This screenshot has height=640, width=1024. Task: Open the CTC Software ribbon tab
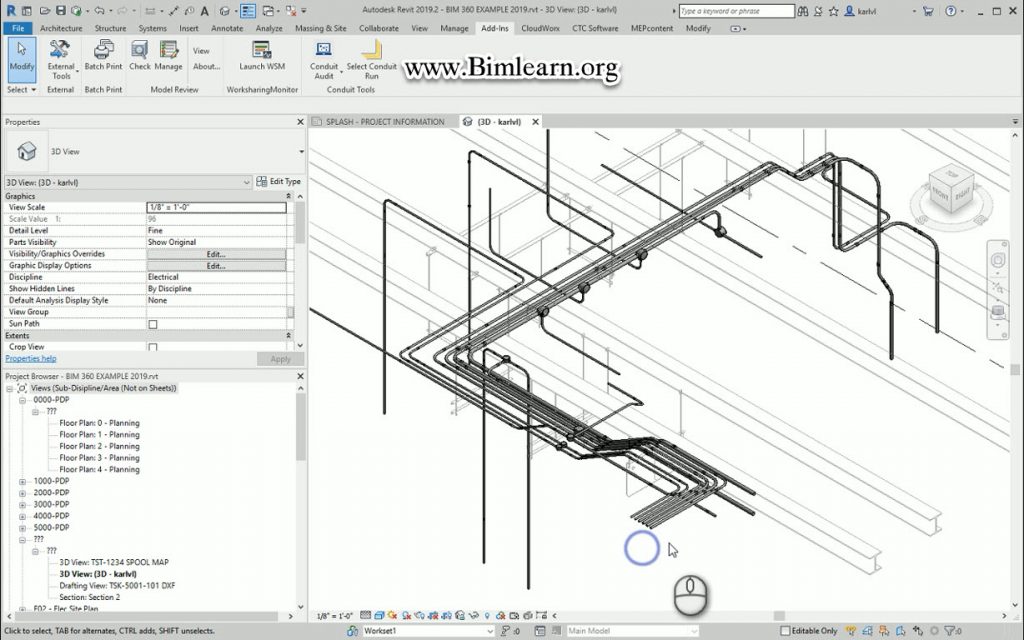coord(595,28)
